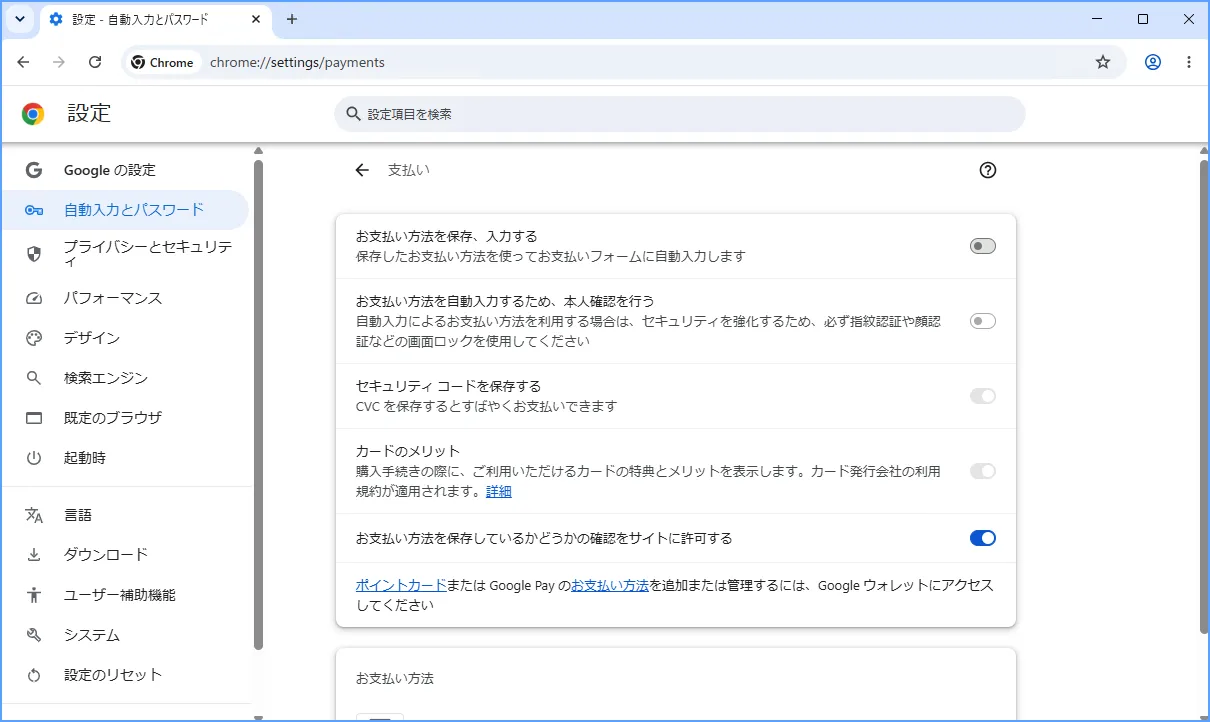Open パフォーマンス settings
The height and width of the screenshot is (722, 1210).
[125, 298]
